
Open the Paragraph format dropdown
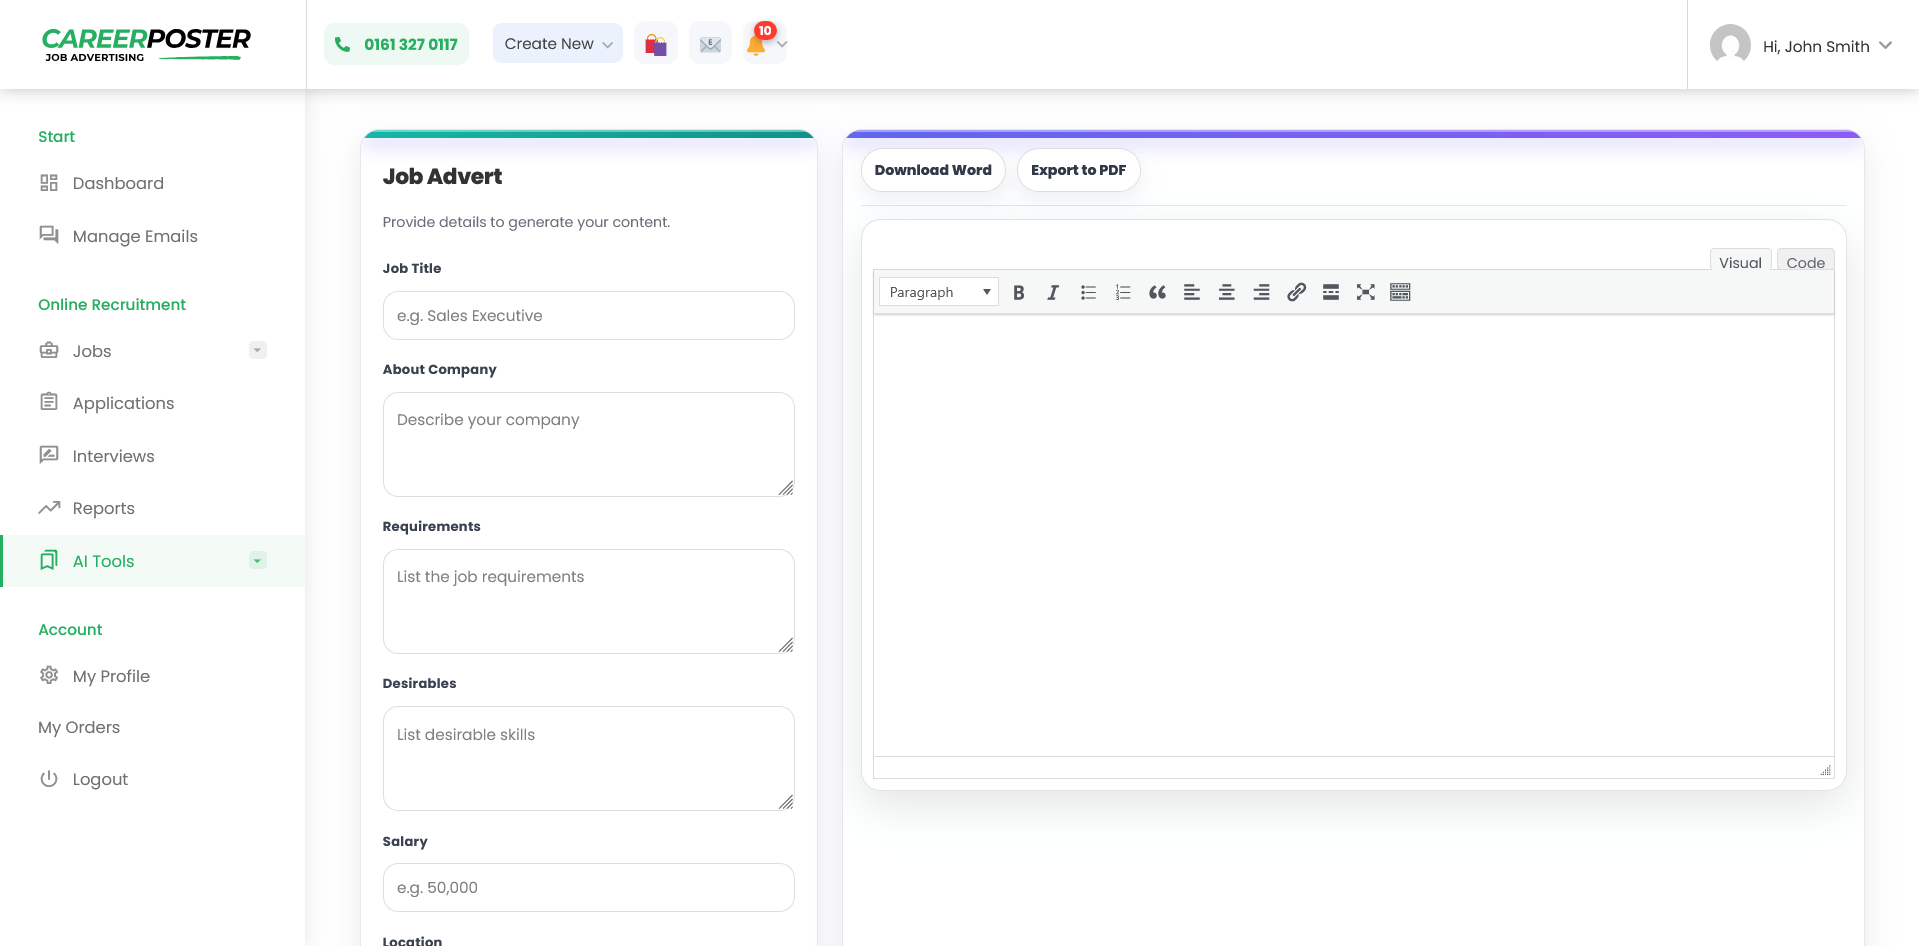click(939, 292)
